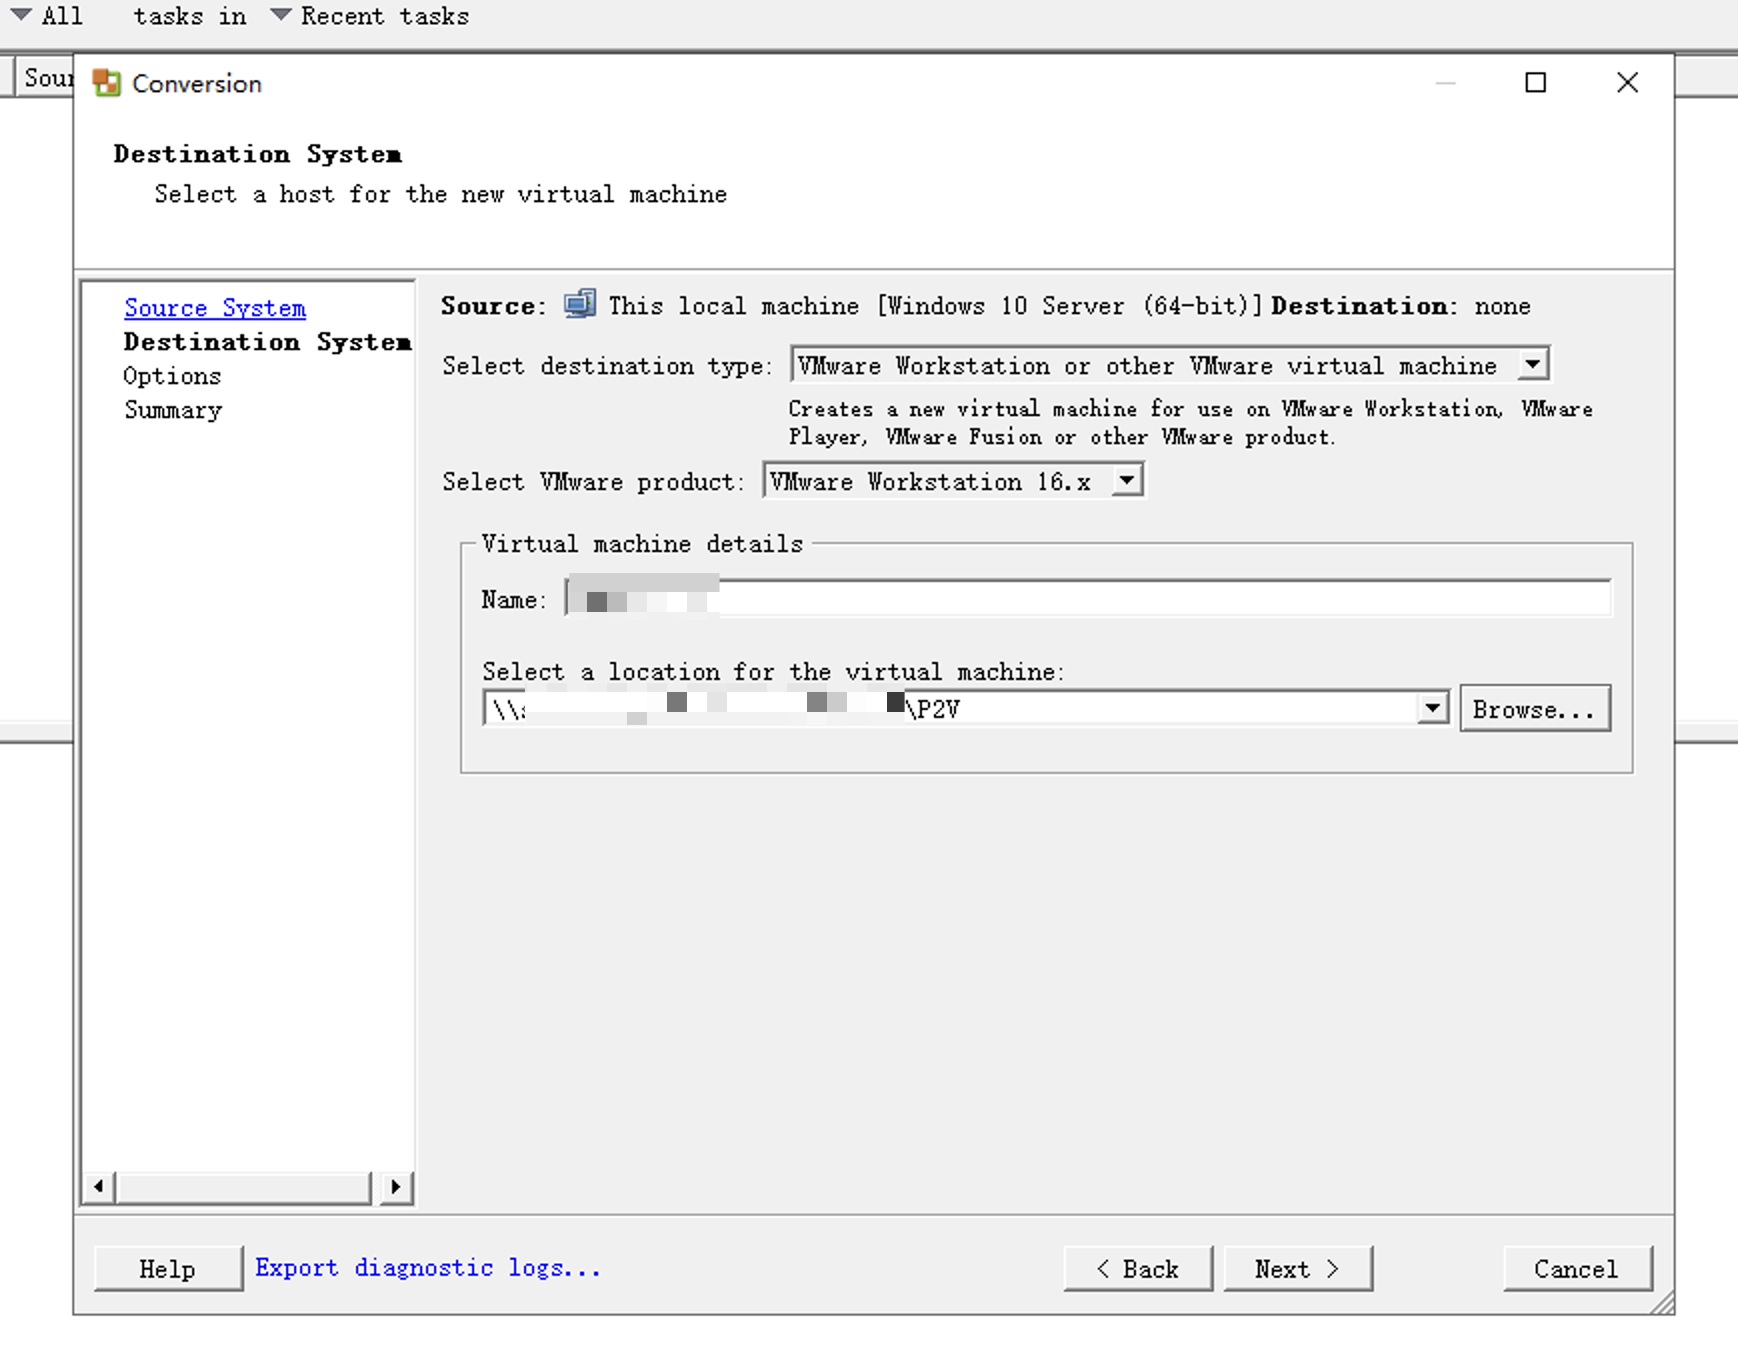Viewport: 1738px width, 1354px height.
Task: Open the virtual machine location dropdown arrow
Action: click(x=1432, y=709)
